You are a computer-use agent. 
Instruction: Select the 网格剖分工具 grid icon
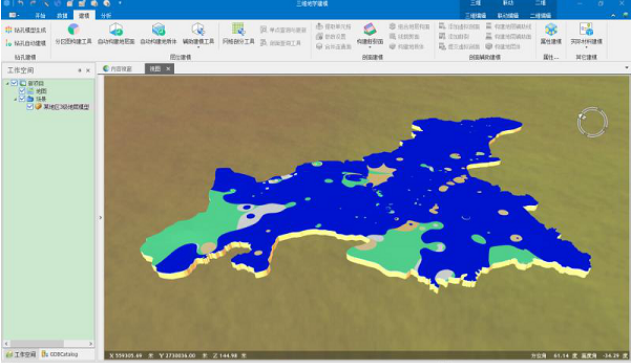238,29
